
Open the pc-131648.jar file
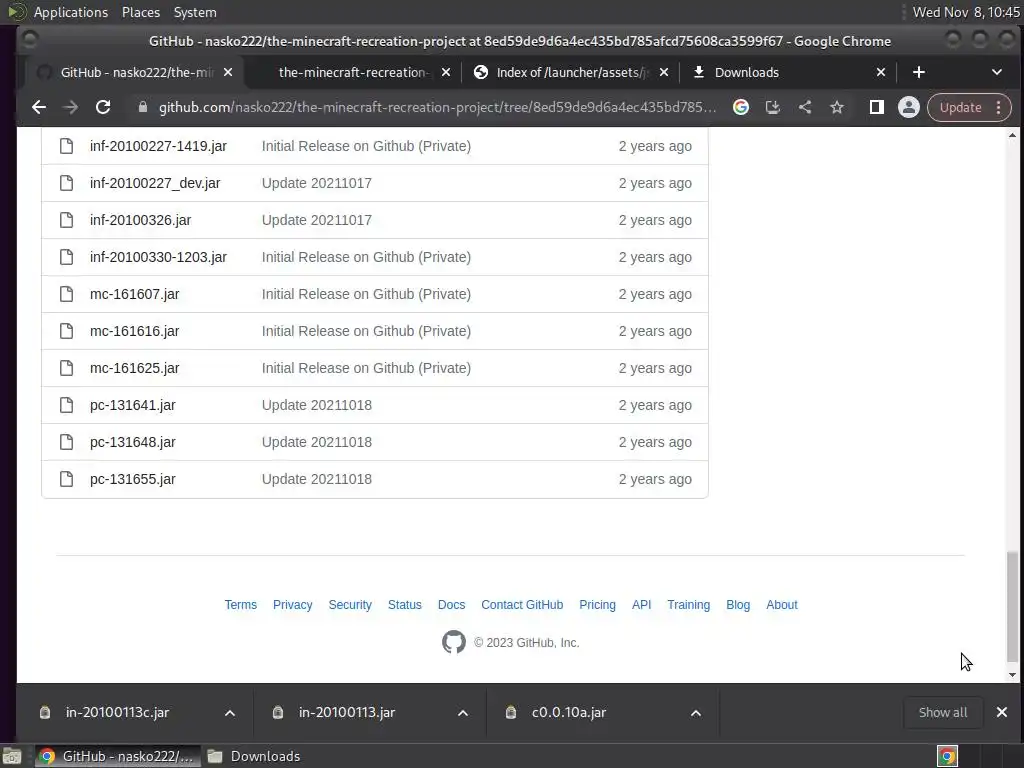(x=133, y=442)
